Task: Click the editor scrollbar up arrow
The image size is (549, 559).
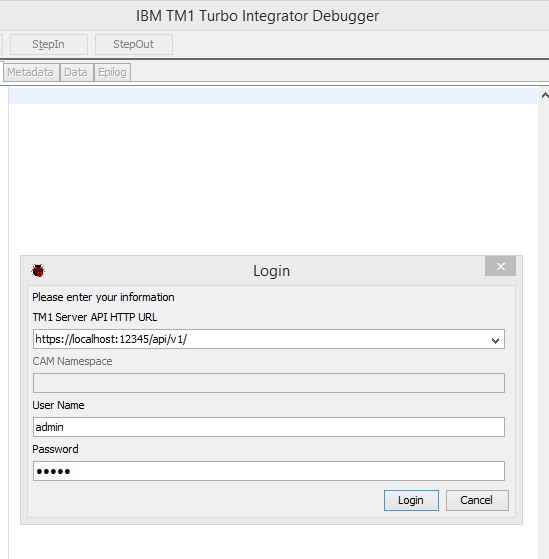Action: pos(544,96)
